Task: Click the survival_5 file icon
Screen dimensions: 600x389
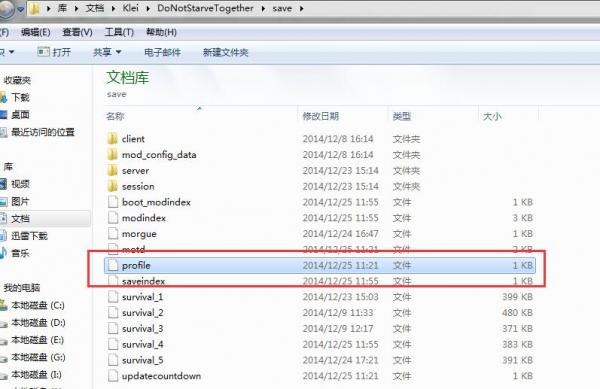Action: pos(113,360)
